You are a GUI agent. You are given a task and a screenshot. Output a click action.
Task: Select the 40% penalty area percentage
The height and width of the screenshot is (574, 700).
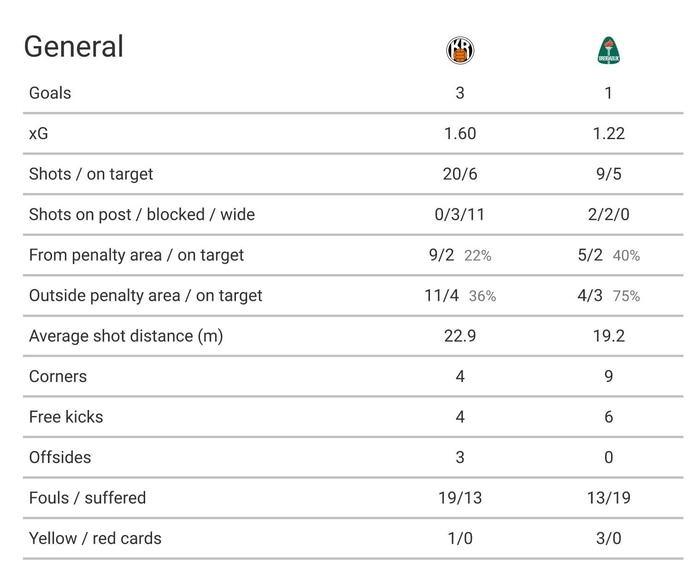[x=626, y=256]
